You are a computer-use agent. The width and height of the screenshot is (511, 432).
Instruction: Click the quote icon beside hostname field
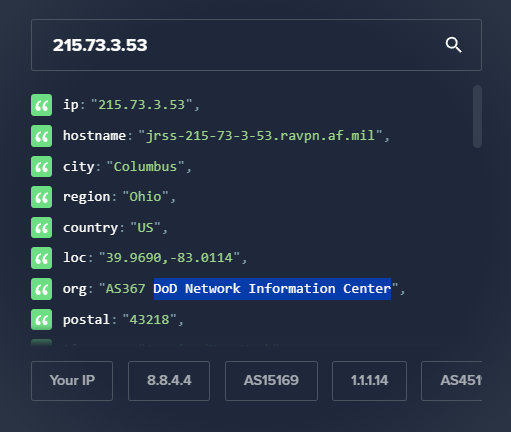[41, 136]
